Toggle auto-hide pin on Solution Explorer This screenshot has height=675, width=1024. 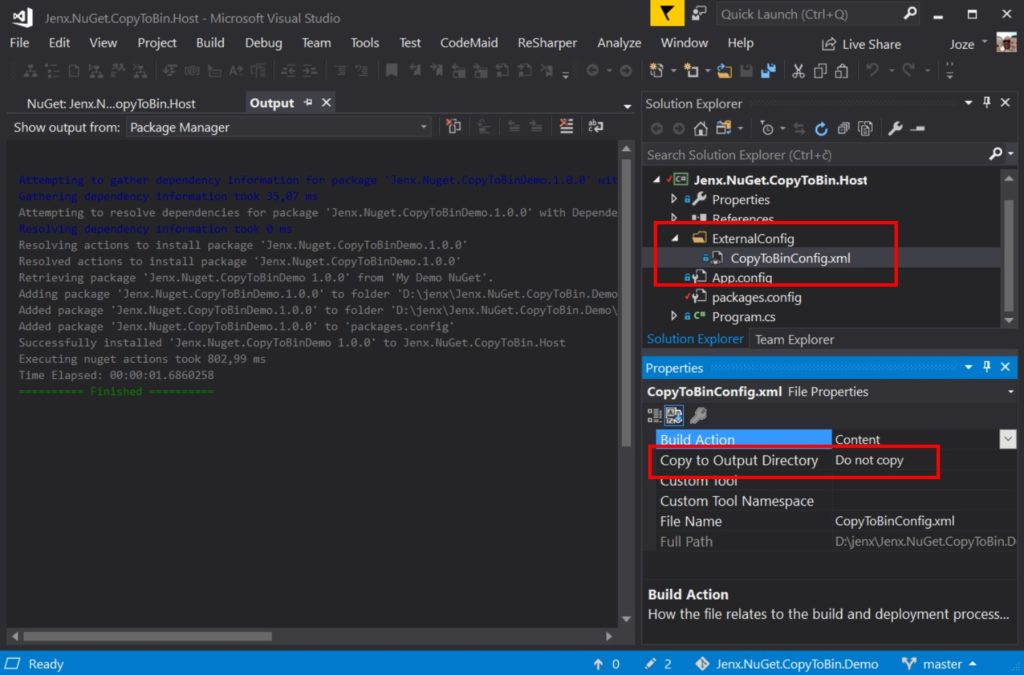pyautogui.click(x=987, y=102)
